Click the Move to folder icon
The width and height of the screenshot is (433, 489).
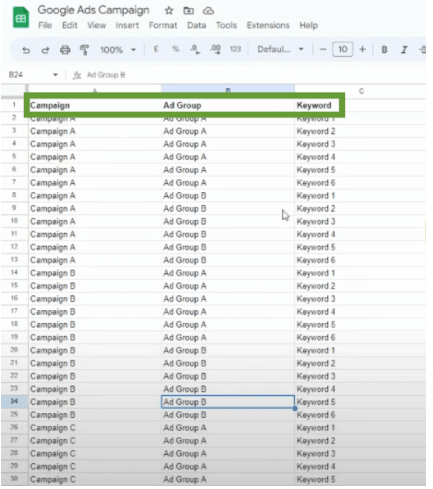pyautogui.click(x=188, y=11)
